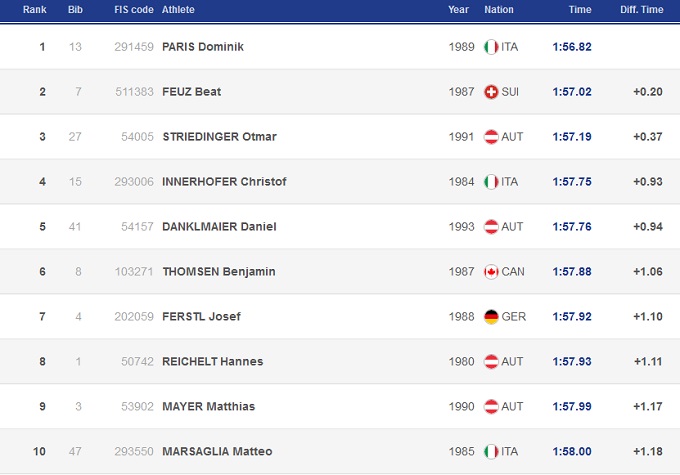Click the Italian flag in Marsaglia's row

(x=491, y=452)
